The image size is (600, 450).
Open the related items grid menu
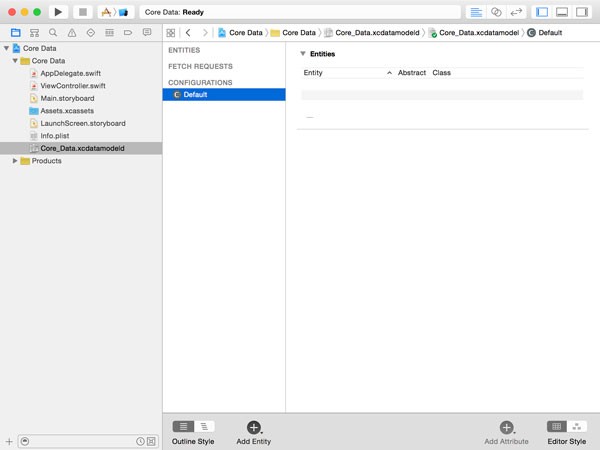171,33
